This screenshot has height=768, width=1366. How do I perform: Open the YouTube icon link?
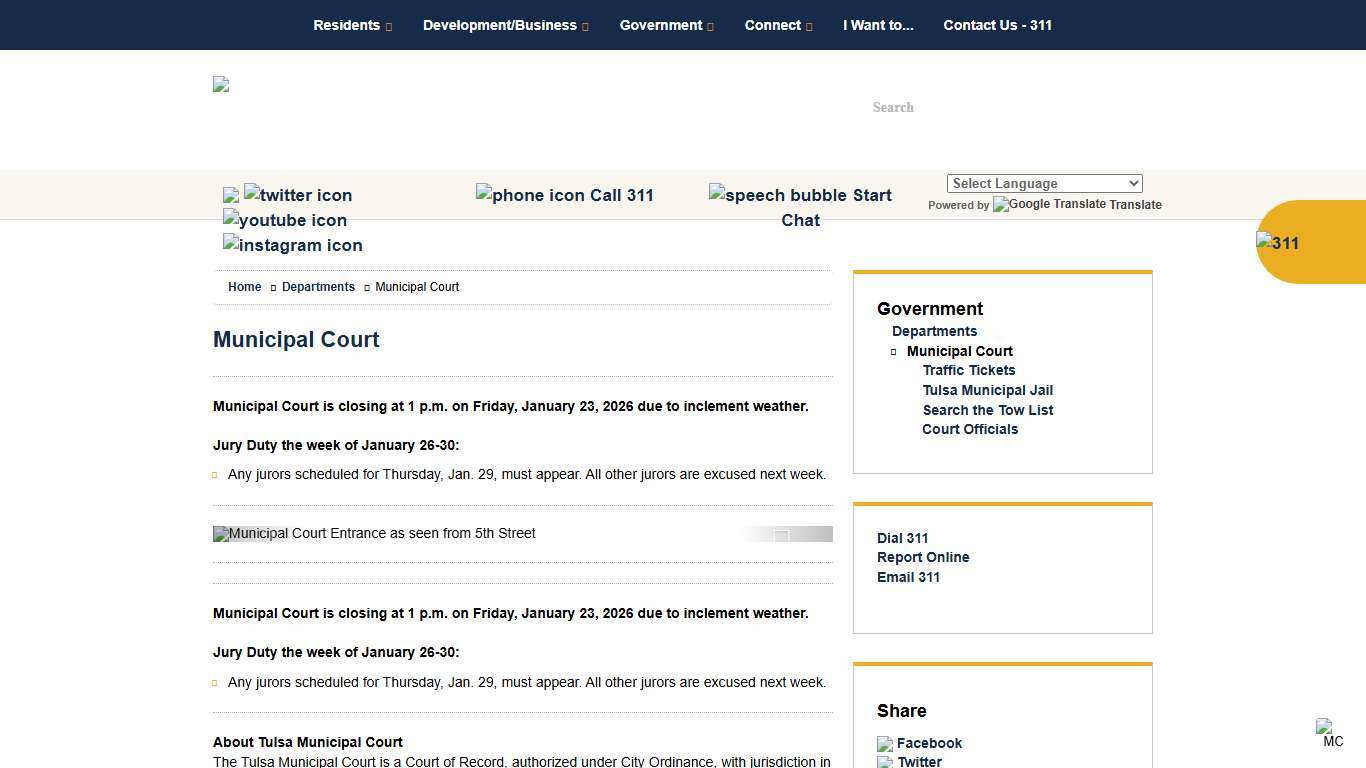tap(285, 220)
